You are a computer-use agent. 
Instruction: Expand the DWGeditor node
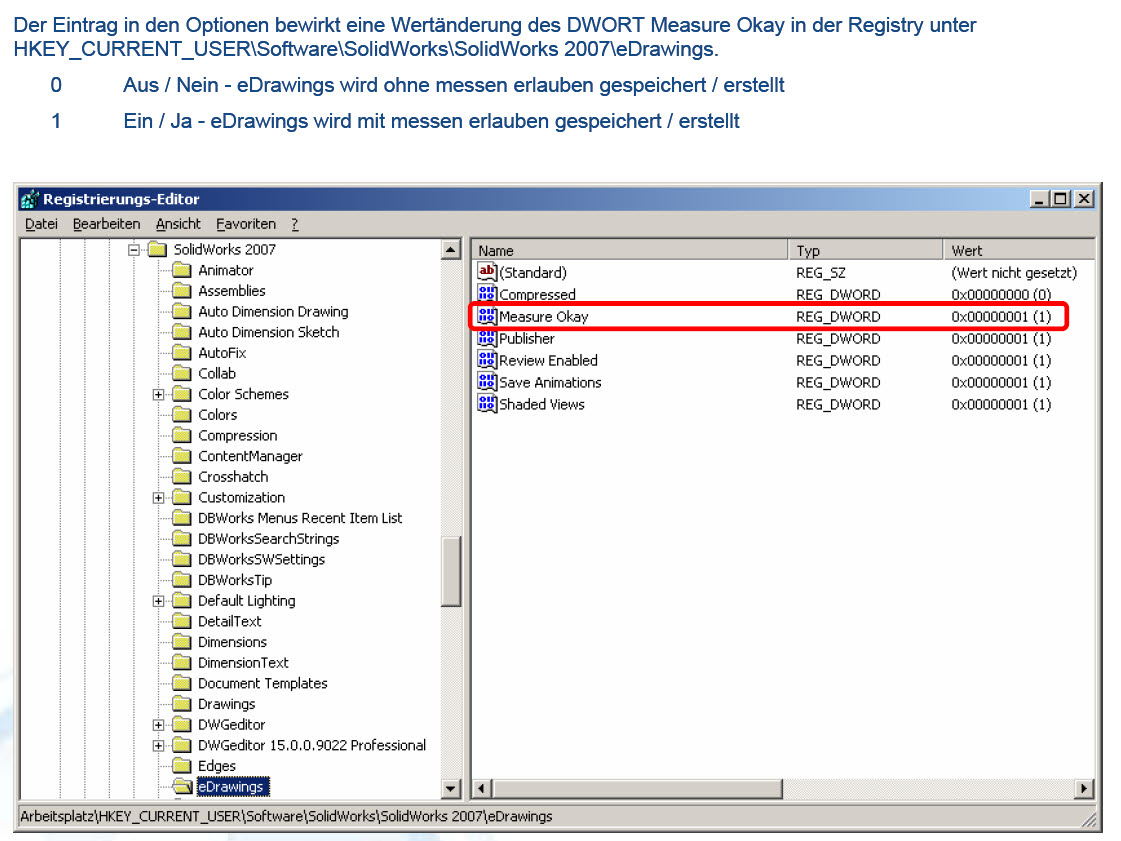pyautogui.click(x=158, y=725)
